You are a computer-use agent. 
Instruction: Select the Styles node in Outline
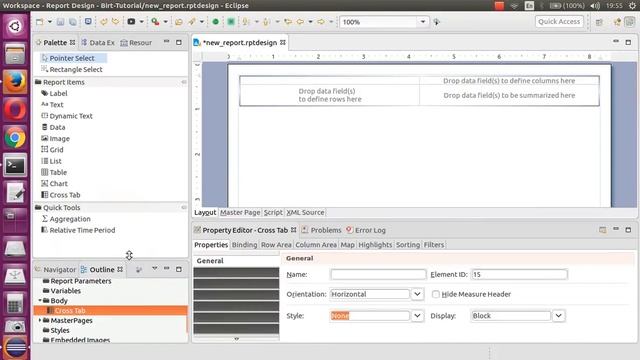pos(56,330)
